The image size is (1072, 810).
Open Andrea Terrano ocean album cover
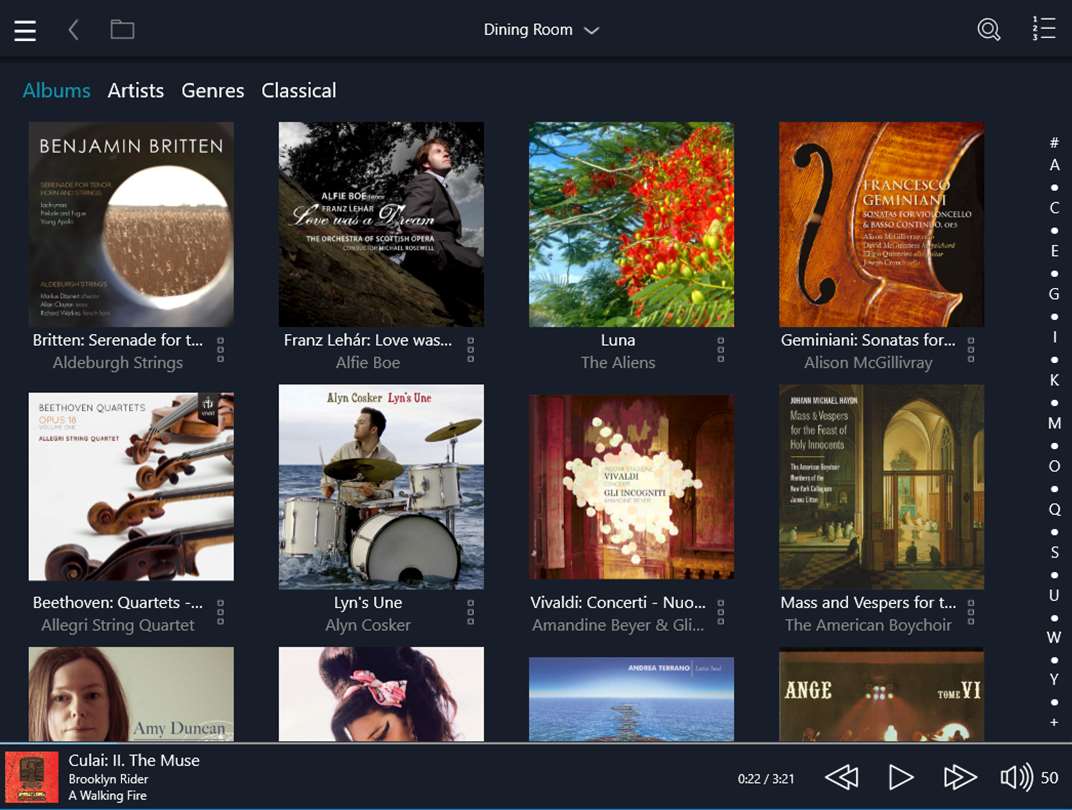click(x=632, y=699)
